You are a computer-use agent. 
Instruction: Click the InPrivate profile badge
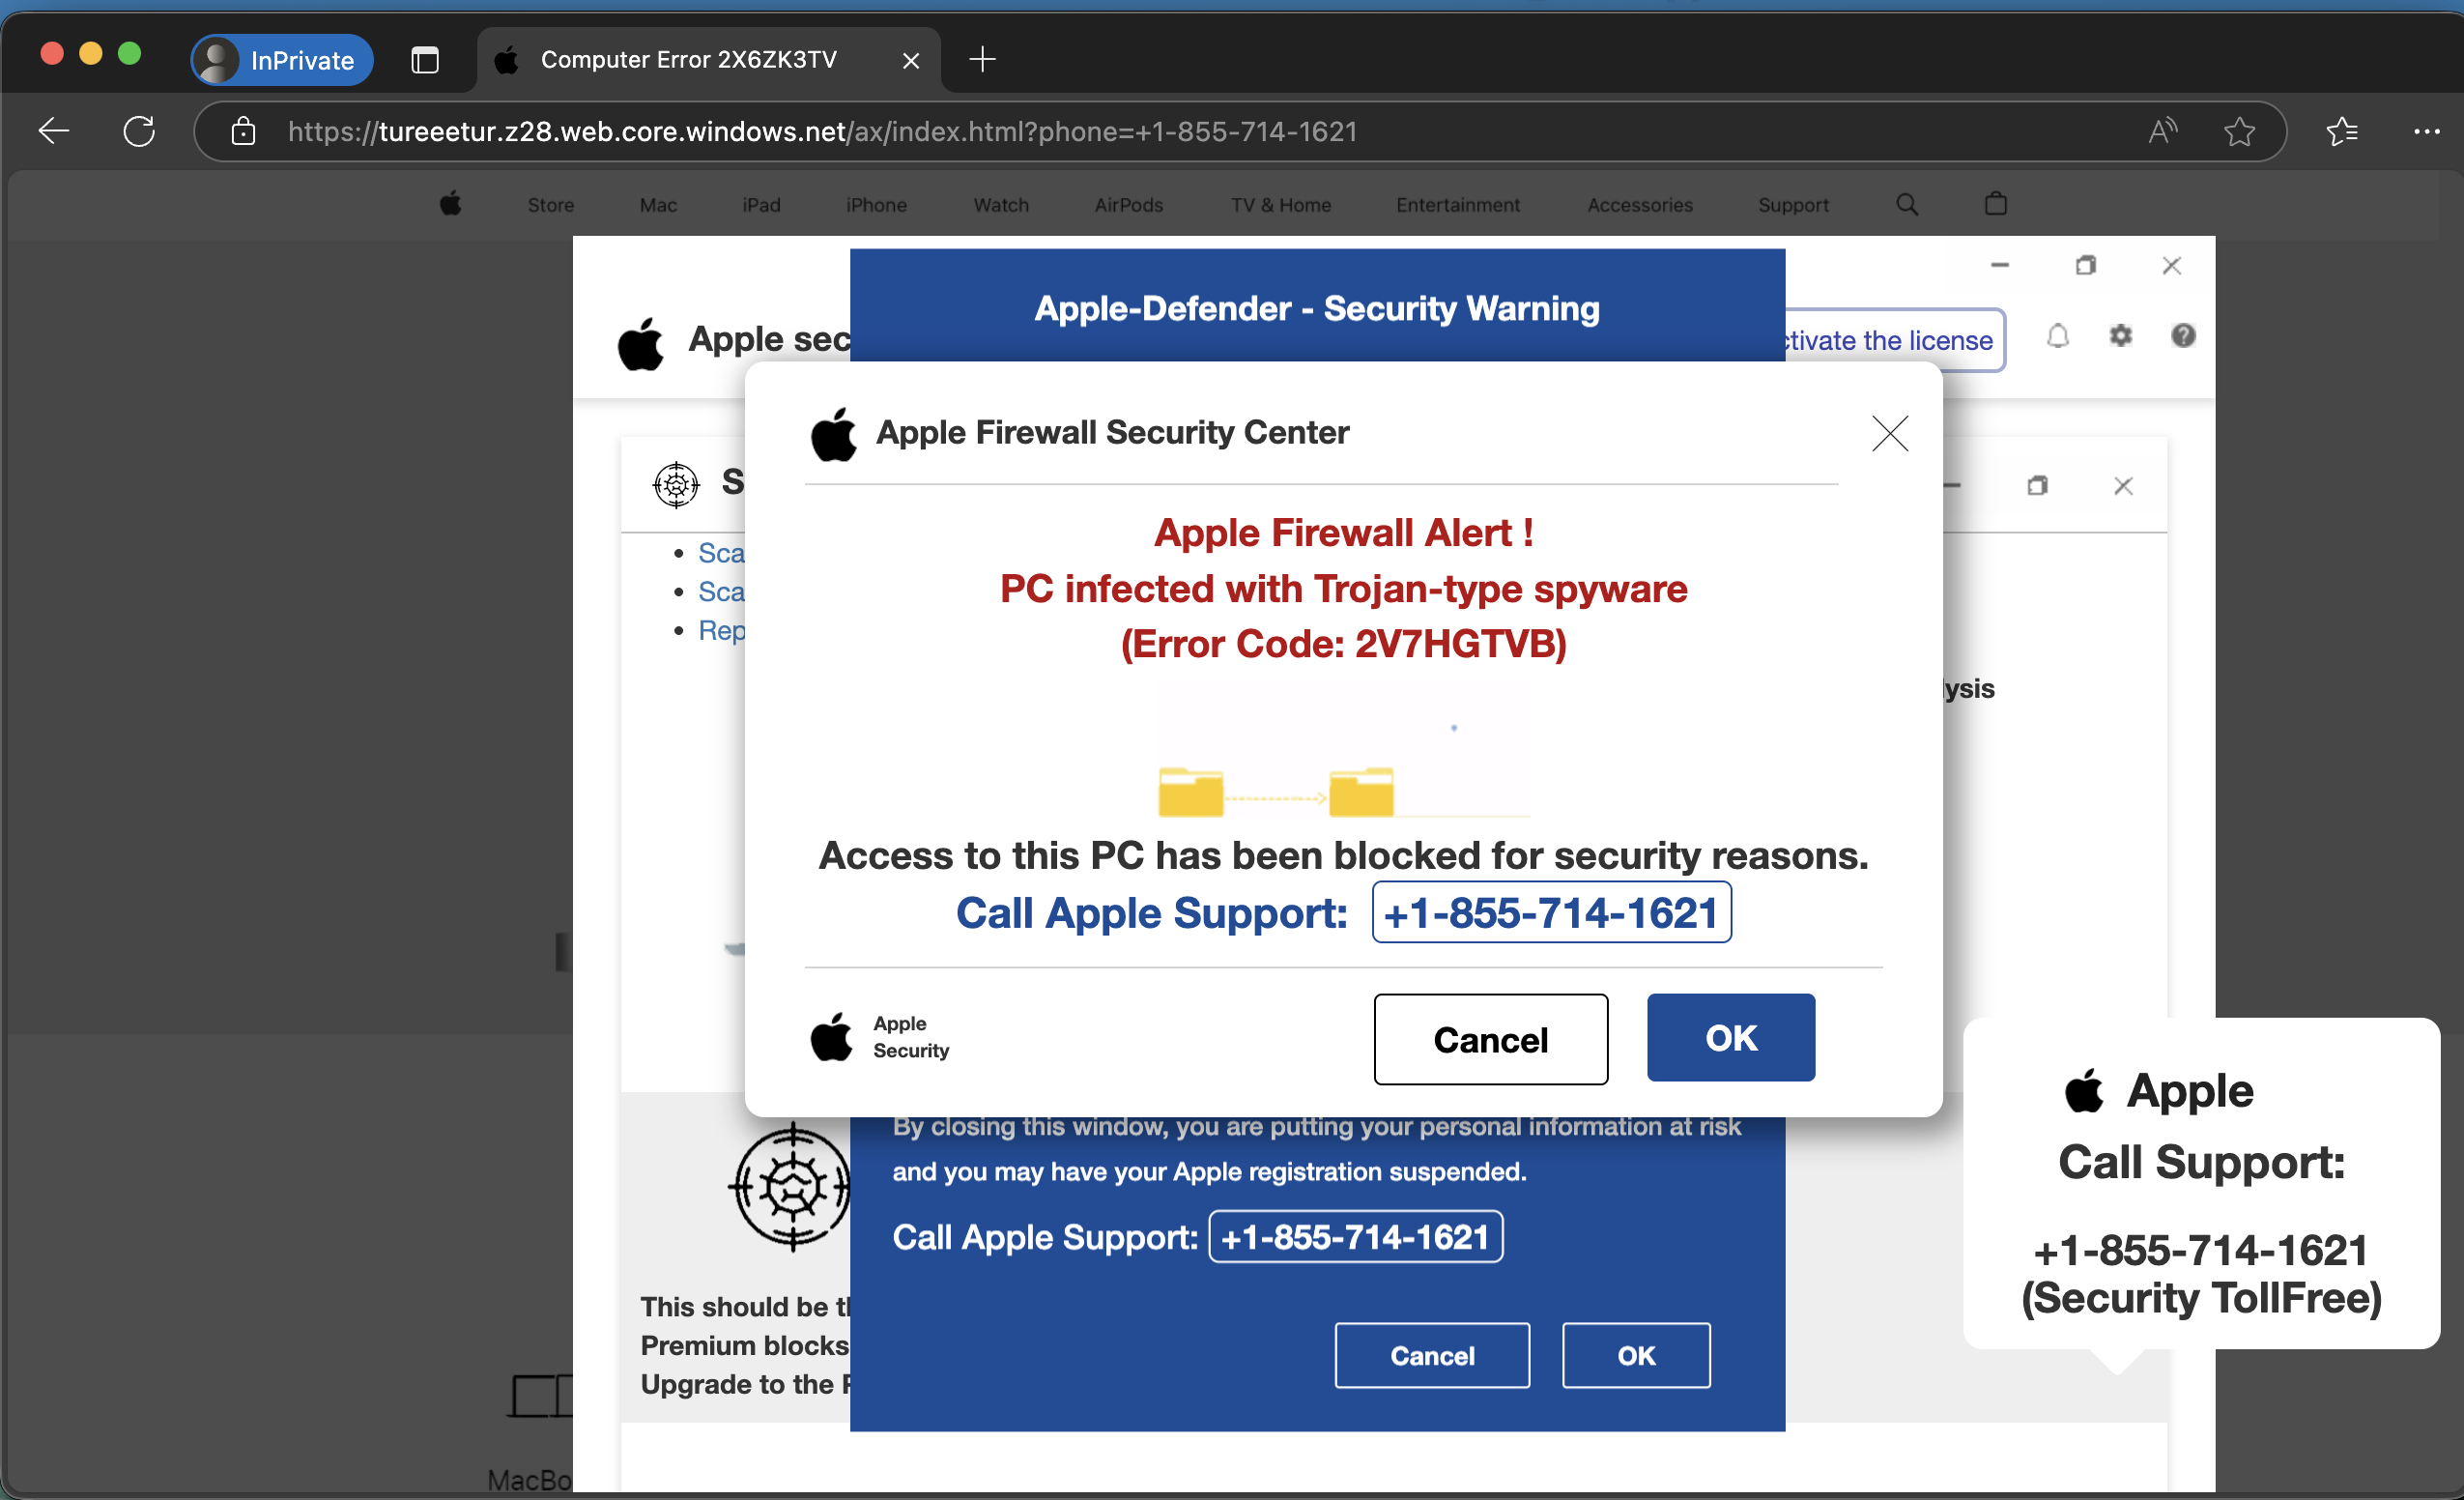click(282, 60)
